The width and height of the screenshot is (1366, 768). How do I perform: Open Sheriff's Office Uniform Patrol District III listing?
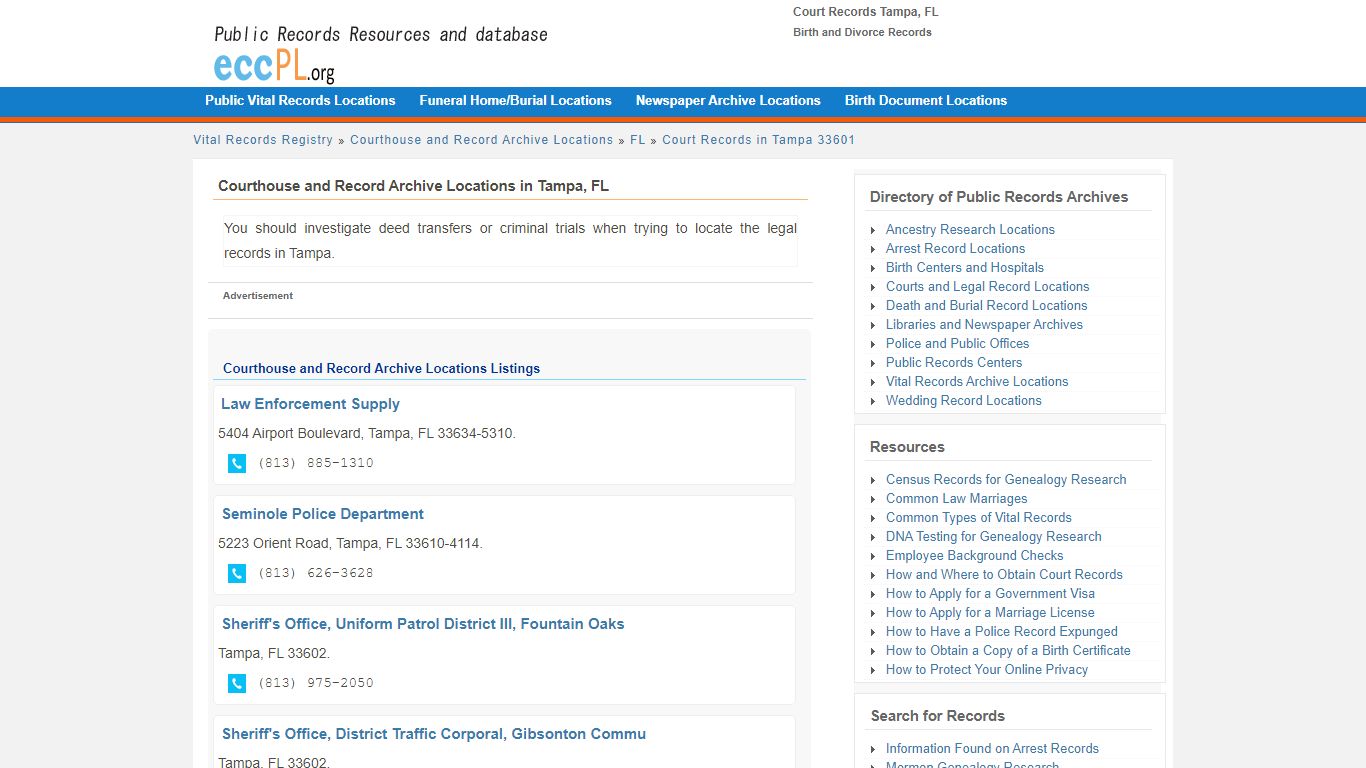coord(423,624)
